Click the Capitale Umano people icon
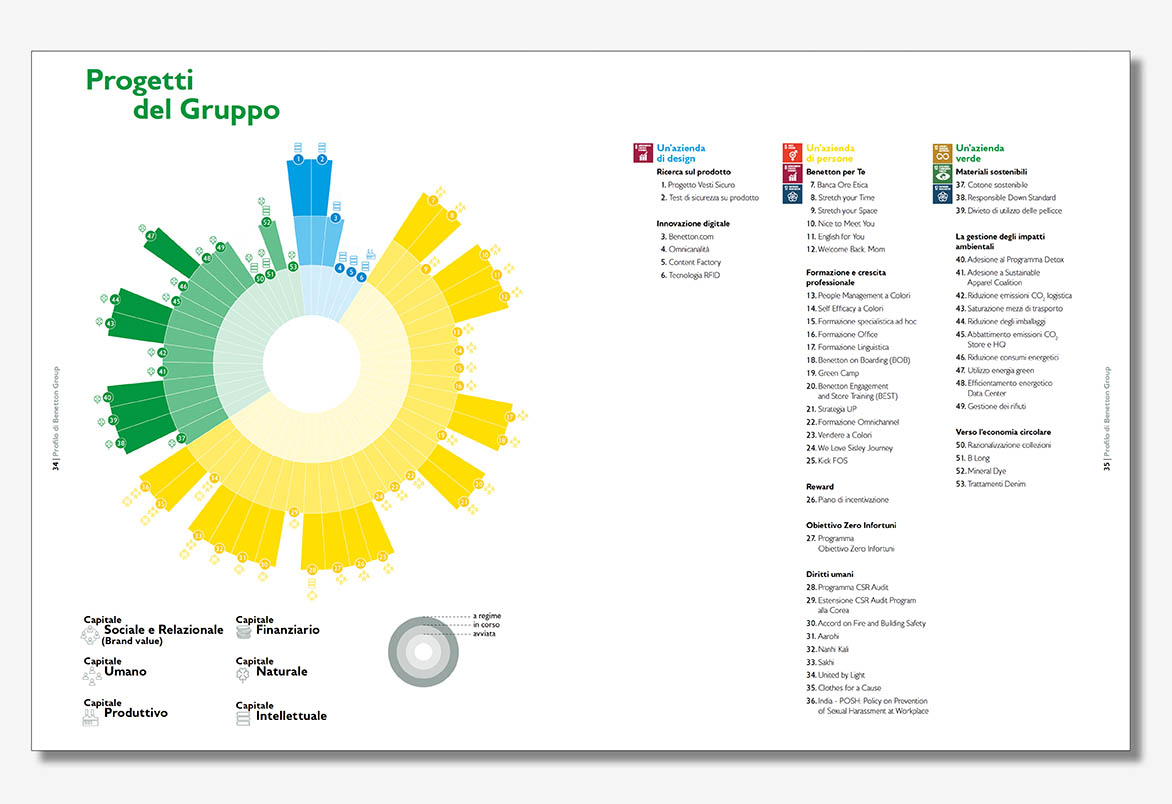This screenshot has width=1172, height=804. (x=92, y=676)
